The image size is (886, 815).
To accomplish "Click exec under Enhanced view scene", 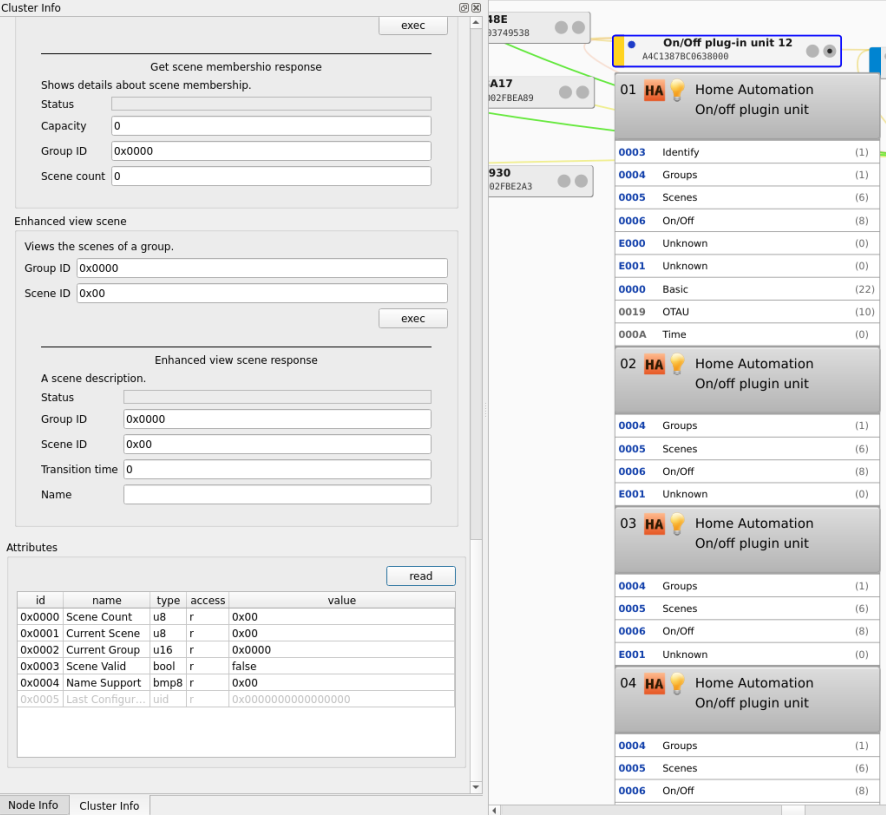I will tap(413, 318).
